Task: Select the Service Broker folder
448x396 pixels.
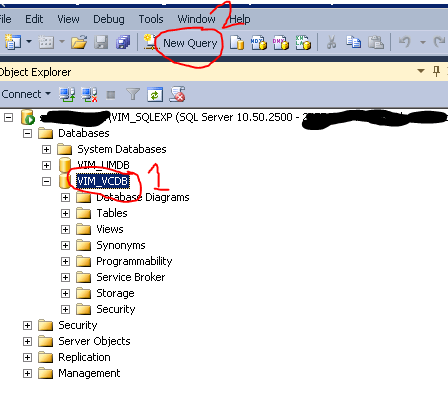Action: point(131,277)
